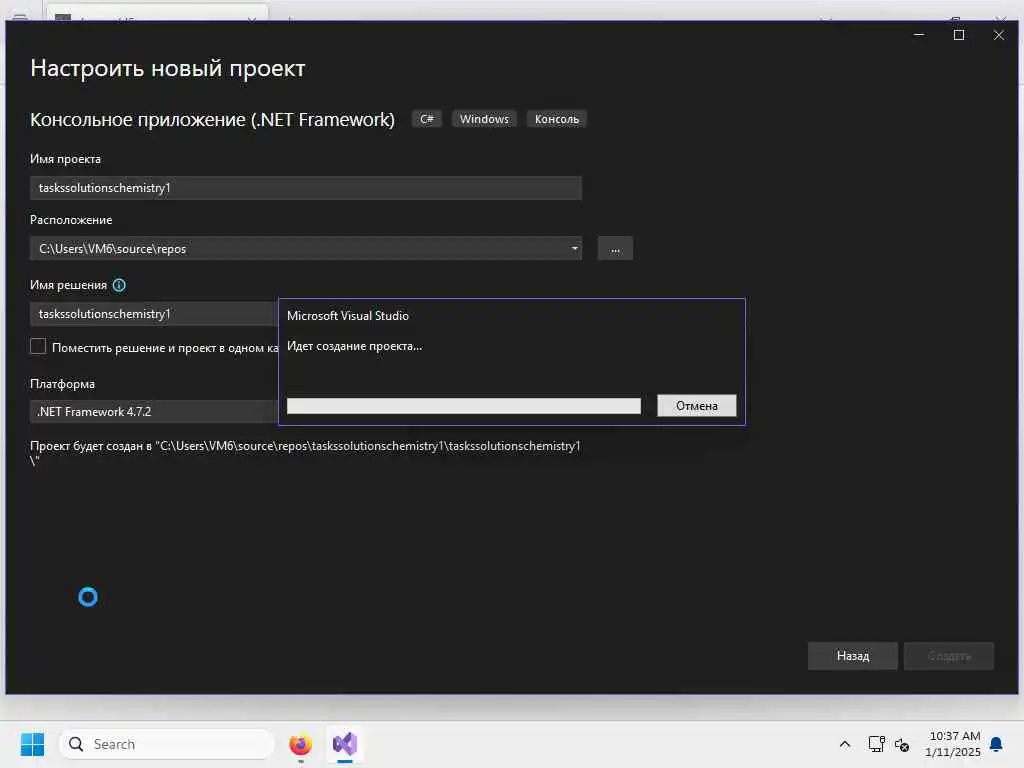Show hidden system tray icons
This screenshot has height=768, width=1024.
pos(844,744)
